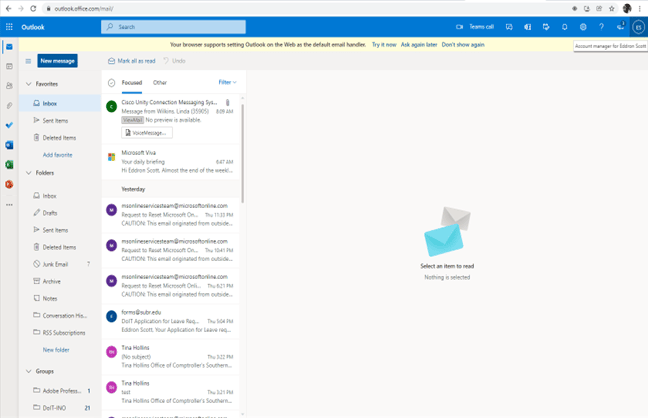Open the Filter dropdown
This screenshot has width=648, height=418.
[x=227, y=82]
